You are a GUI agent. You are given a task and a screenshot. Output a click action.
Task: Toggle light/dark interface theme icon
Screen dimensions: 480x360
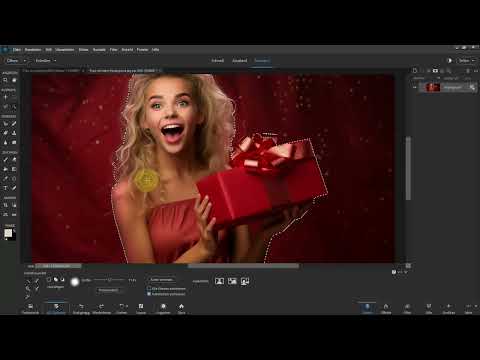pos(449,61)
